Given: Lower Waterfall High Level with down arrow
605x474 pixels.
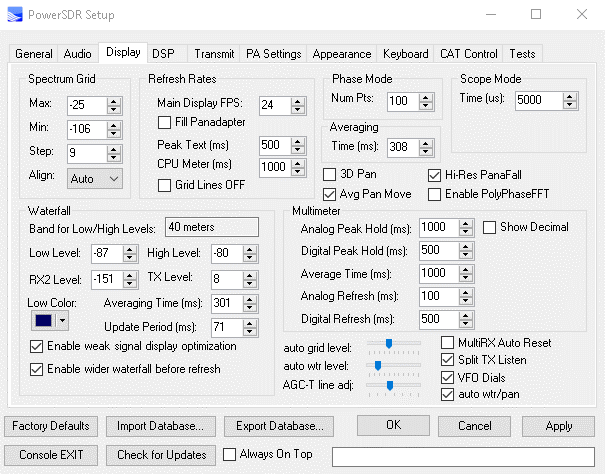Looking at the screenshot, I should (250, 258).
